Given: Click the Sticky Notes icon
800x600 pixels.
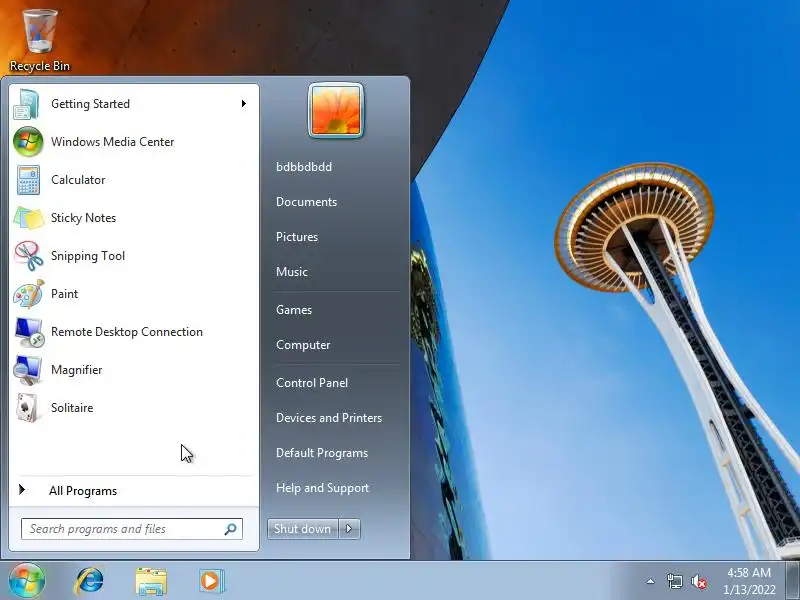Looking at the screenshot, I should click(x=29, y=218).
